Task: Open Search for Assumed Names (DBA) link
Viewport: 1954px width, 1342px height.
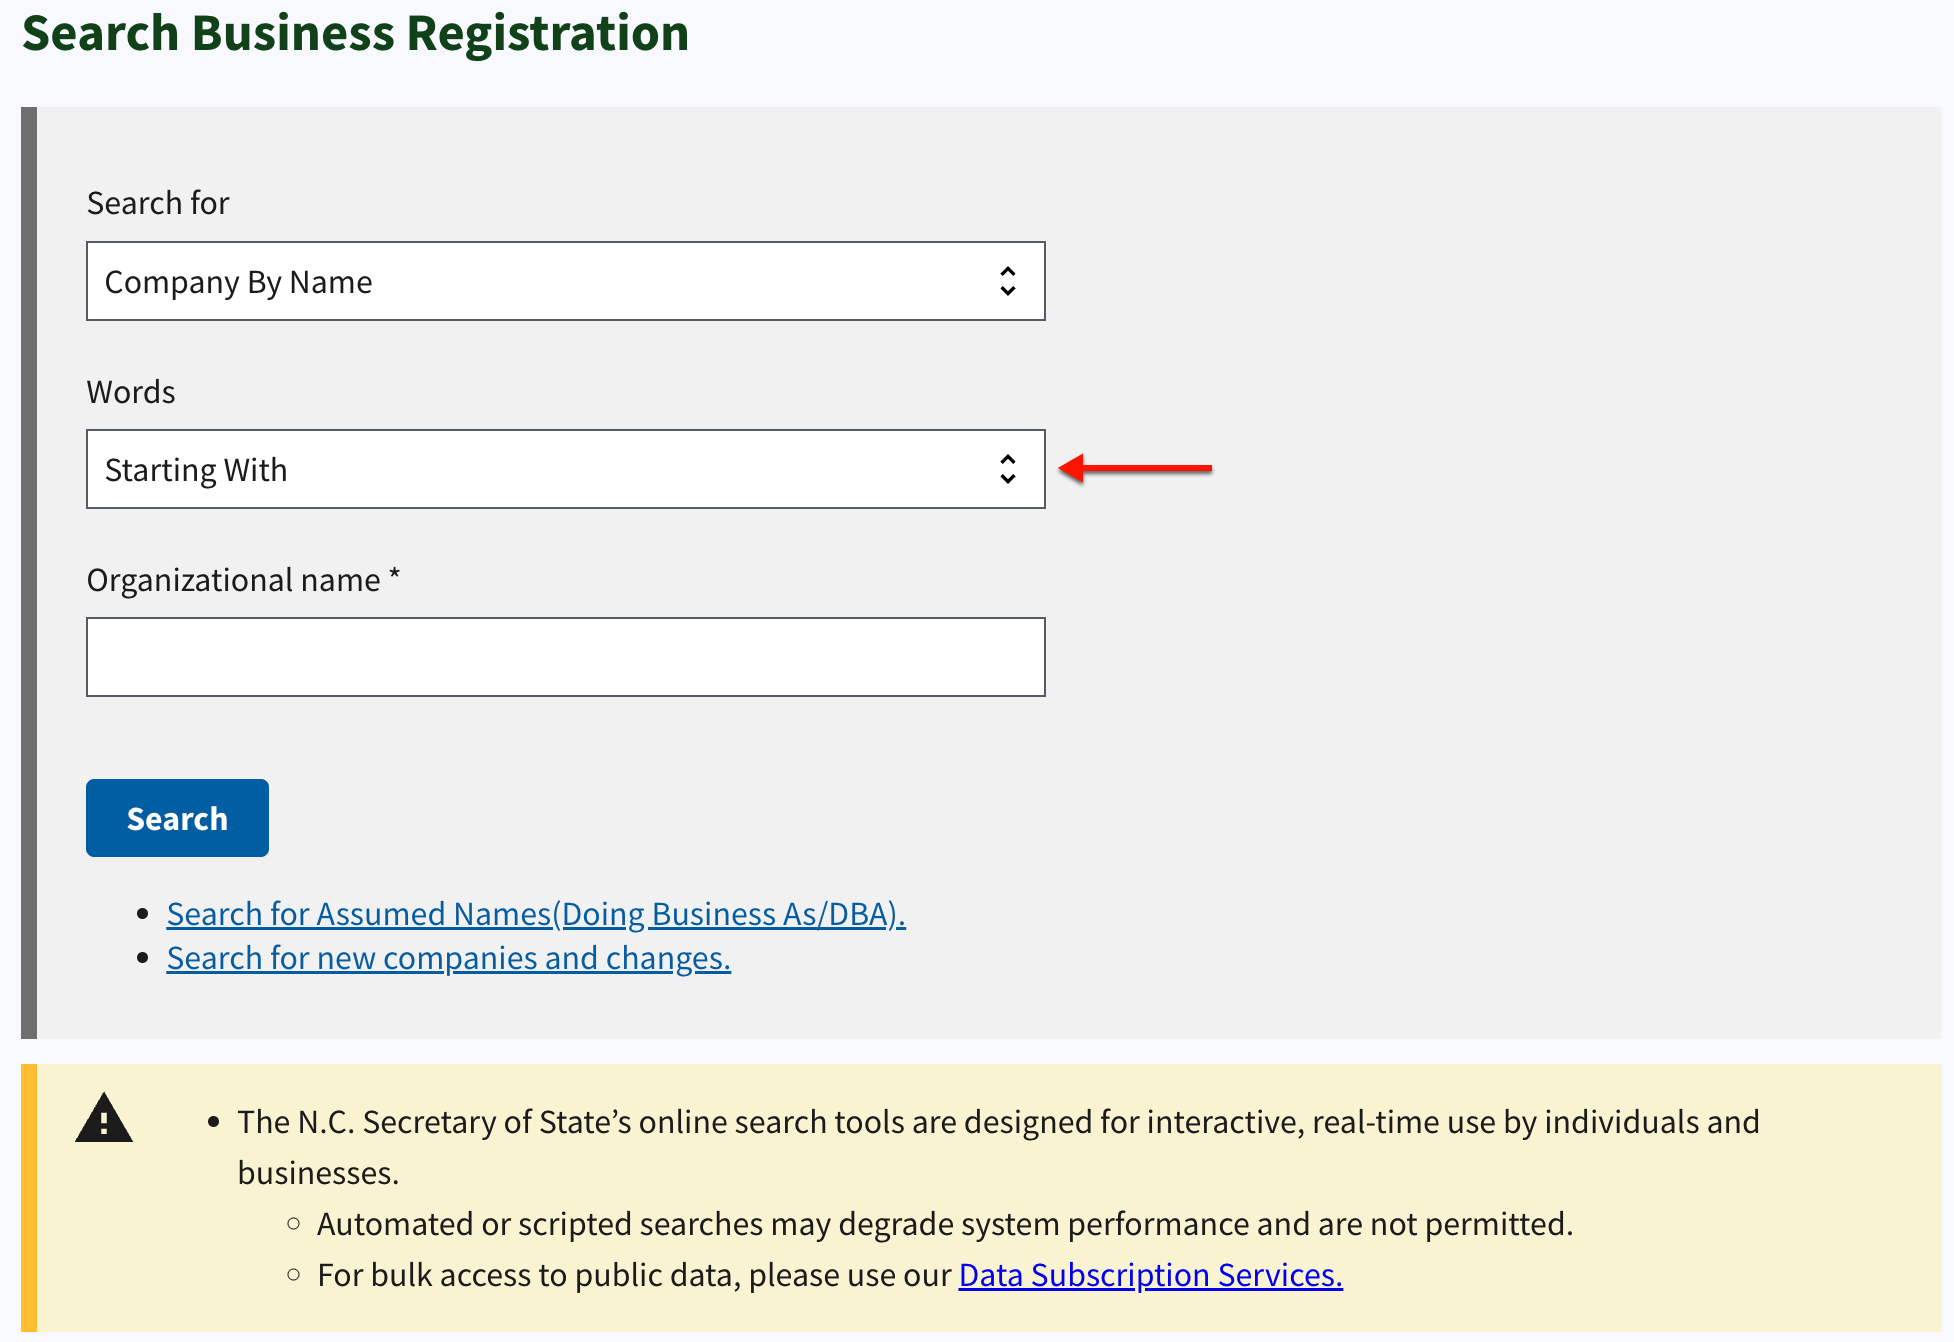Action: pos(536,914)
